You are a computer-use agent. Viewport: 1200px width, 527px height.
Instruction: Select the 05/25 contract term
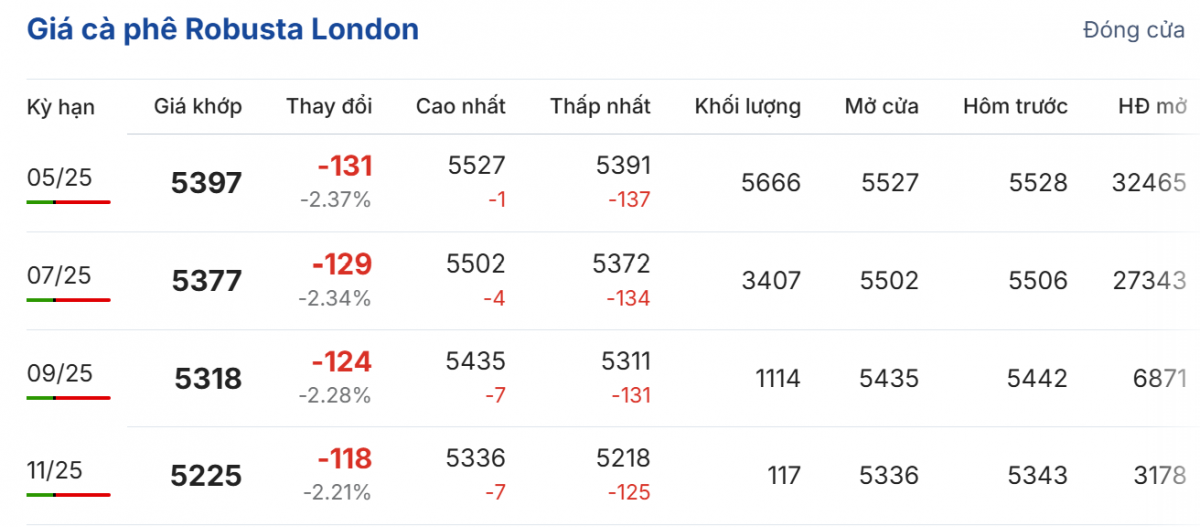(x=59, y=177)
